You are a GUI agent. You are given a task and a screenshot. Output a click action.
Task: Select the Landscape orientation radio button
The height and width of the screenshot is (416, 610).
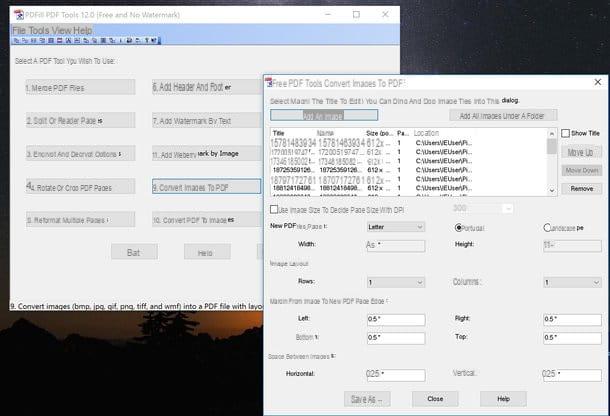[547, 228]
